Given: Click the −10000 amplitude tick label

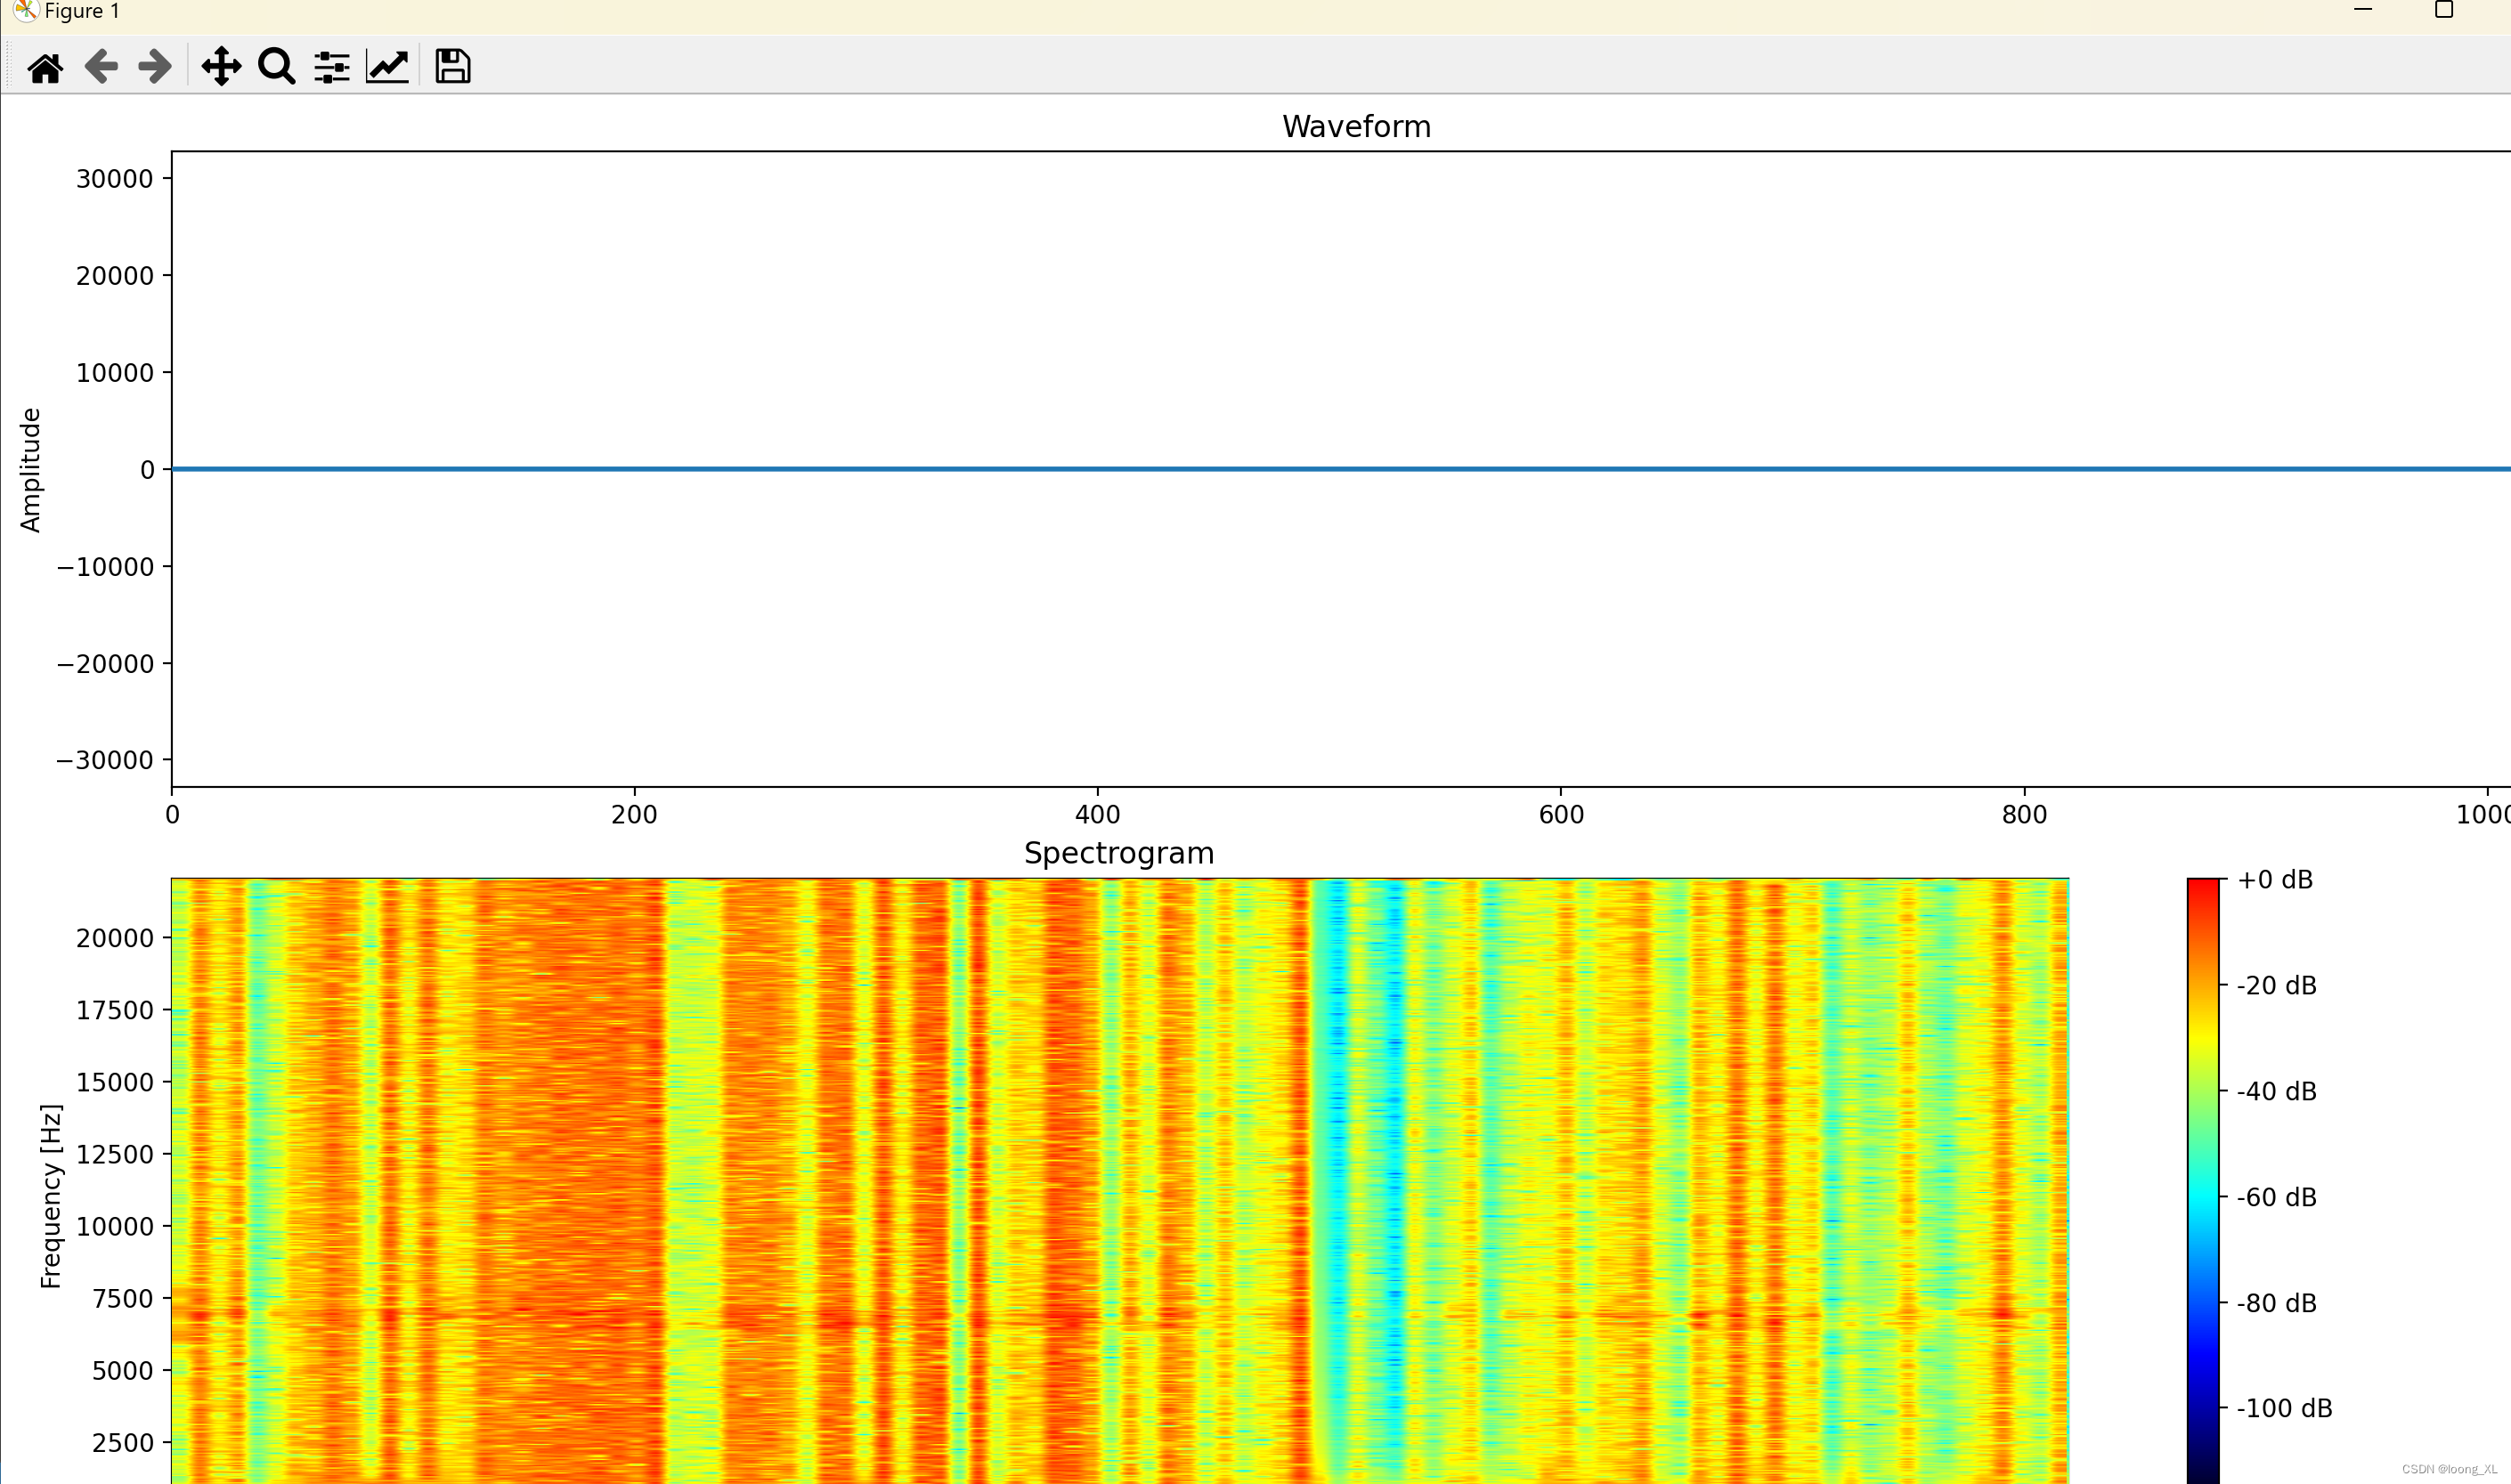Looking at the screenshot, I should 105,567.
